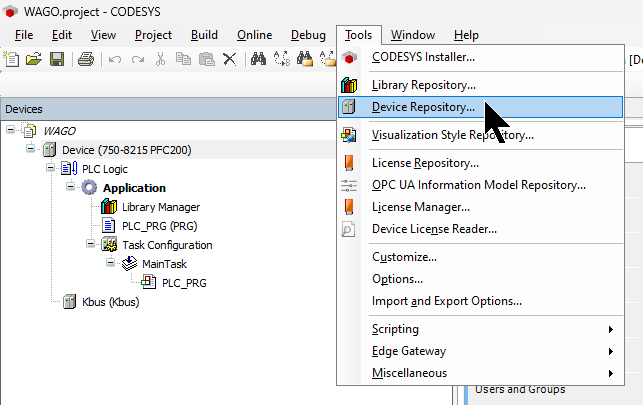Click the Redo arrow icon

coord(138,59)
